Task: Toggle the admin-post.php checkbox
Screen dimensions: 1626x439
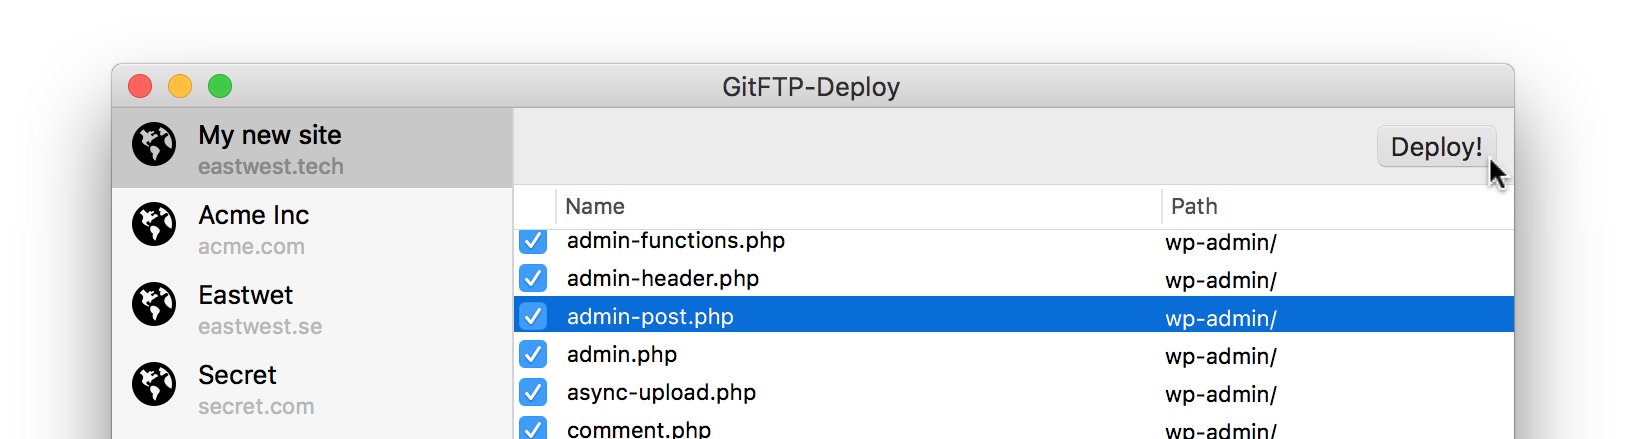Action: 533,316
